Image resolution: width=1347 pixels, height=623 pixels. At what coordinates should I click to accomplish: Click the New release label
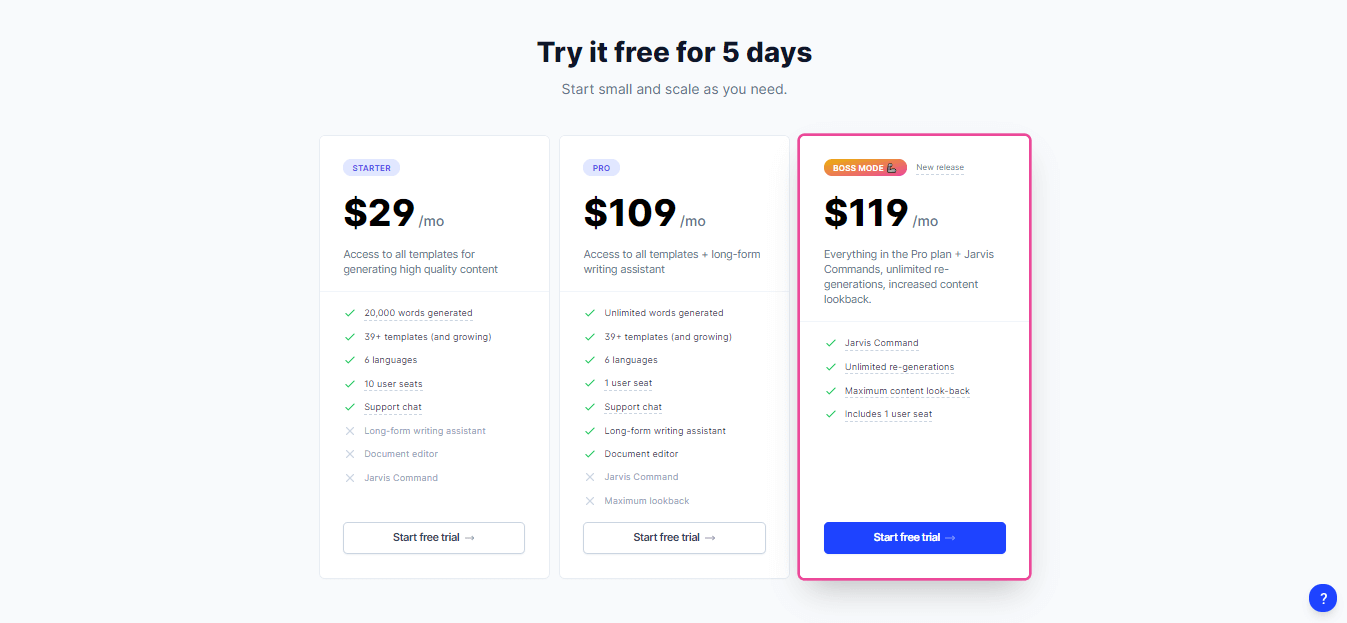(x=940, y=168)
